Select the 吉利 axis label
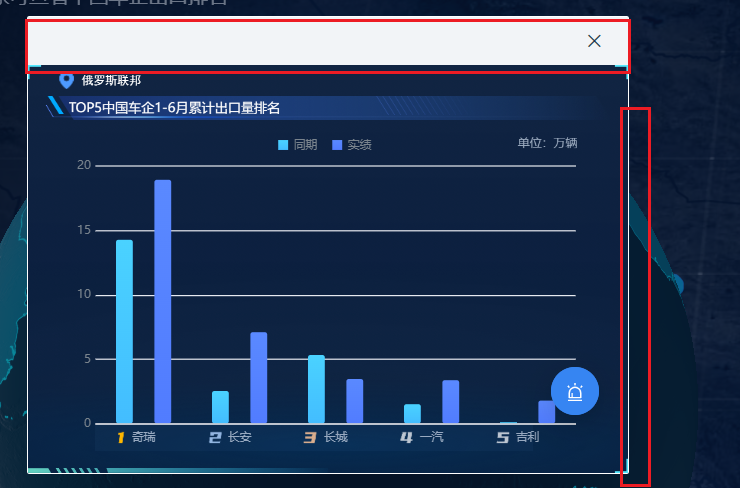The image size is (740, 488). [528, 437]
